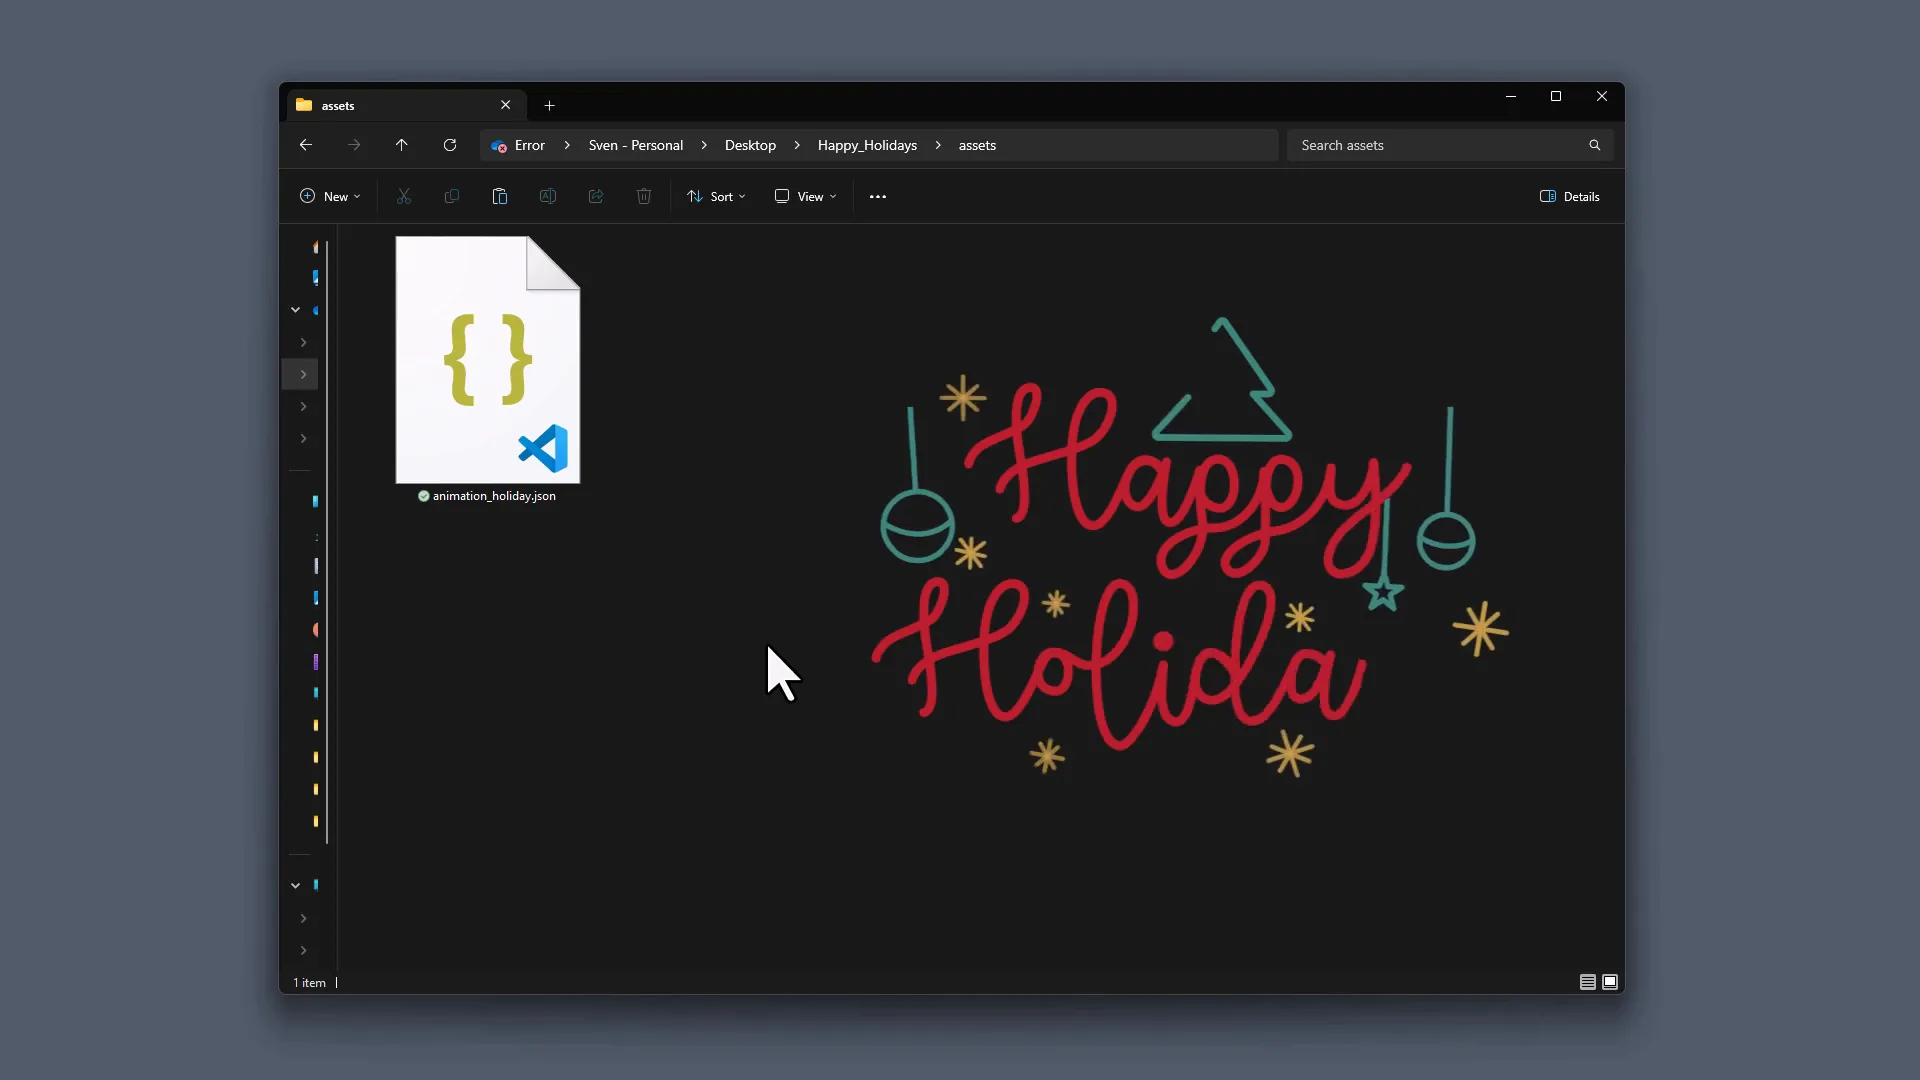This screenshot has width=1920, height=1080.
Task: Open a new File Explorer tab
Action: click(549, 105)
